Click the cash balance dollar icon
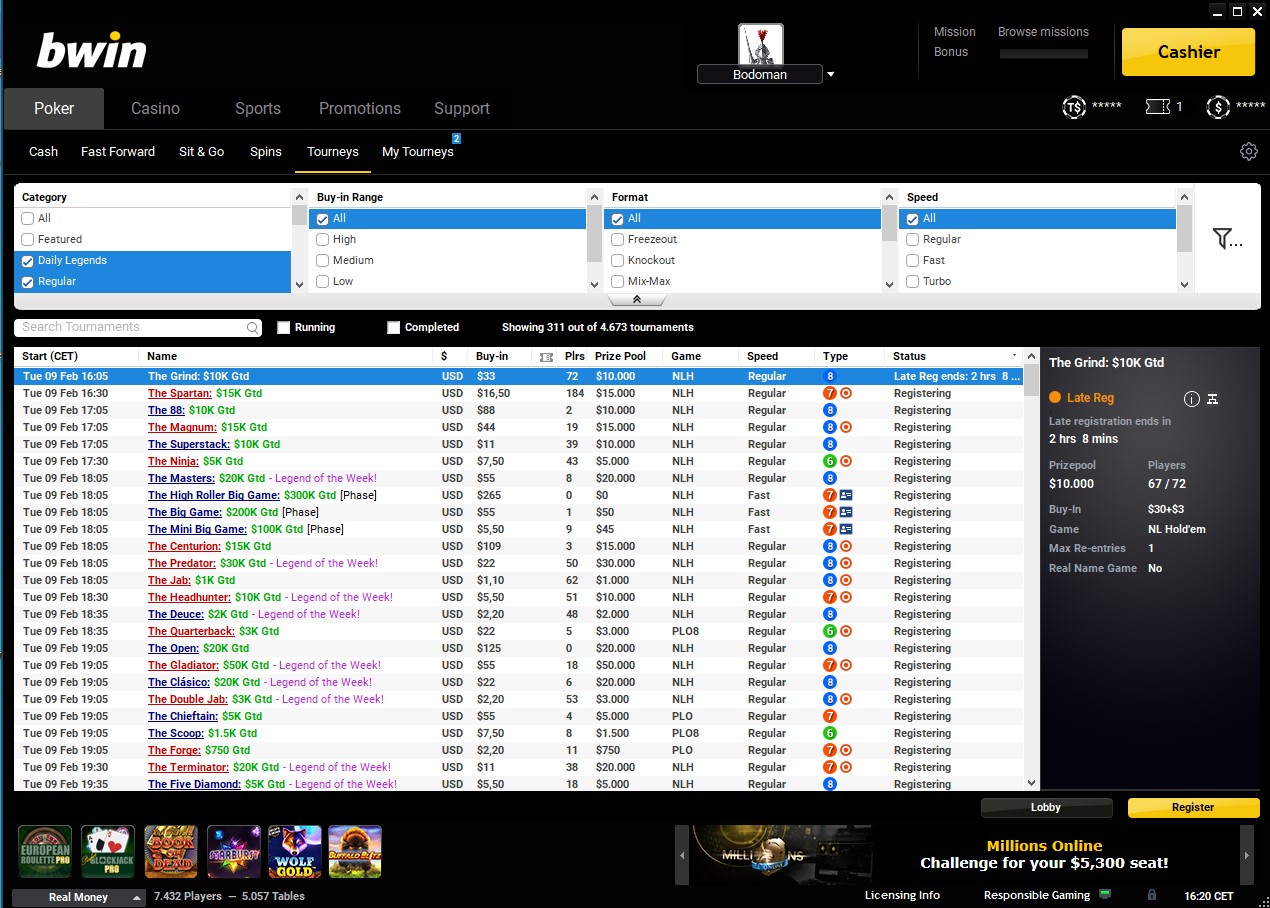 coord(1218,107)
